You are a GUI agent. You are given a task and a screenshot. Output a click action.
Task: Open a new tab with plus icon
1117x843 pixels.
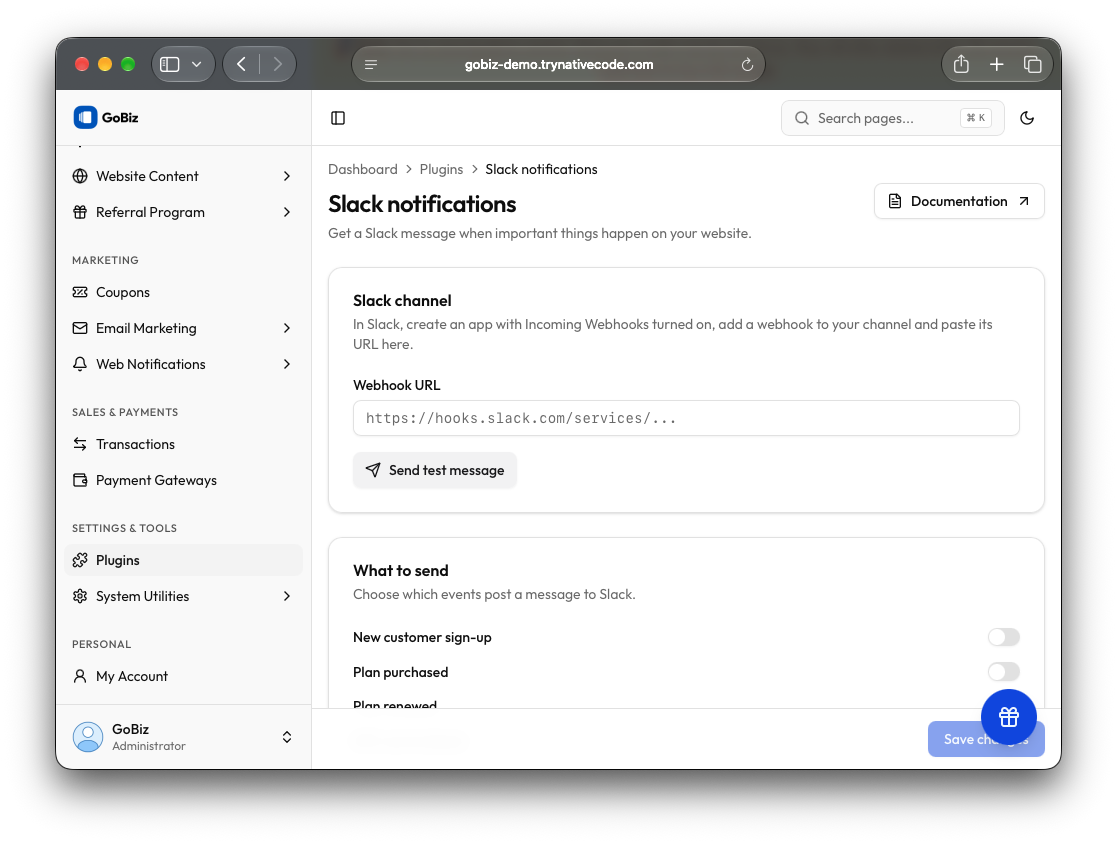click(997, 65)
